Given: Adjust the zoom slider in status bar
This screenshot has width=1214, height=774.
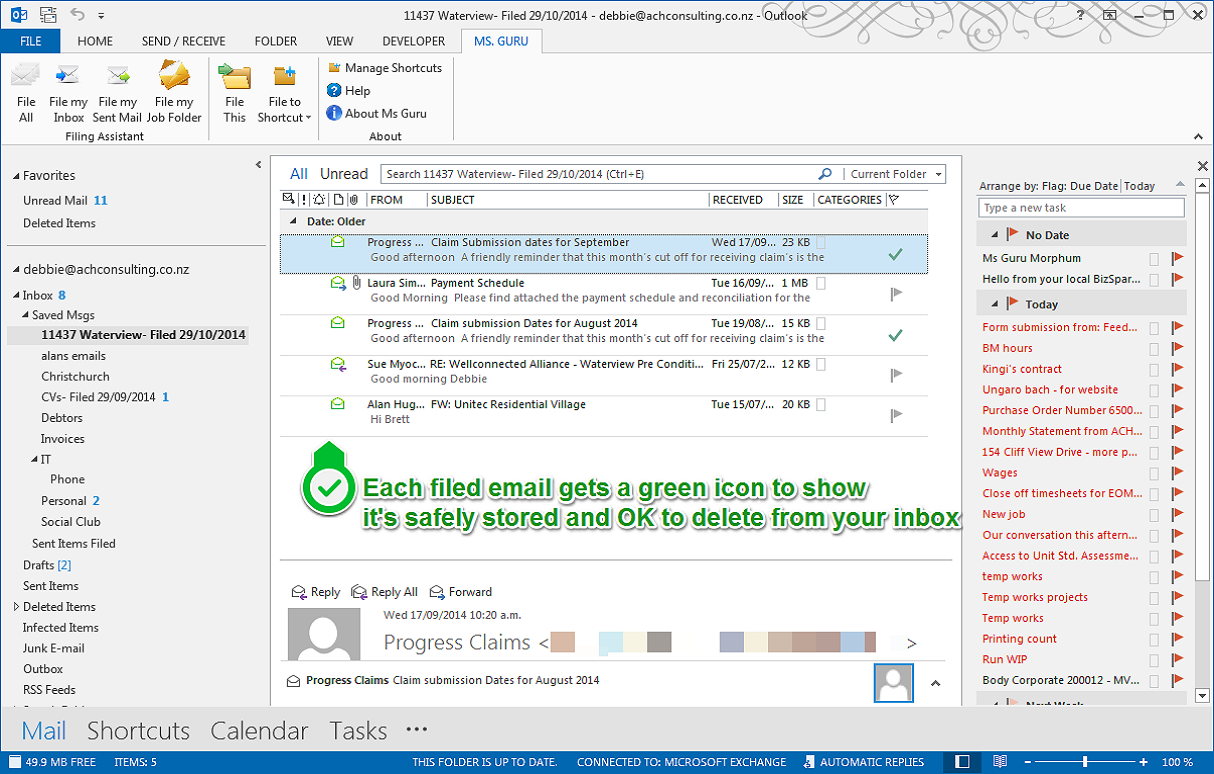Looking at the screenshot, I should (x=1085, y=762).
